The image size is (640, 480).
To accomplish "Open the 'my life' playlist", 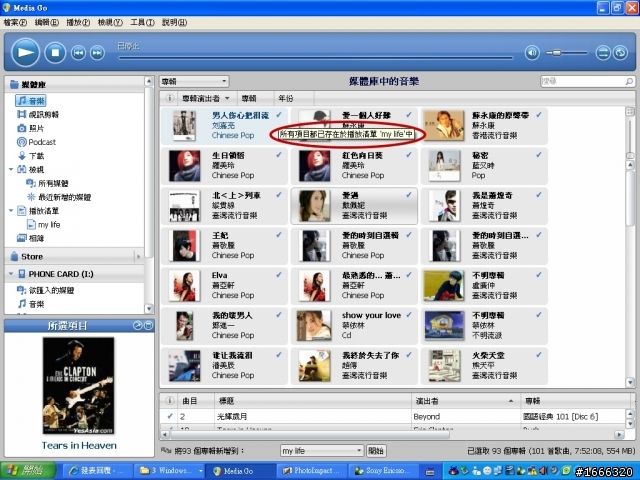I will (x=43, y=224).
